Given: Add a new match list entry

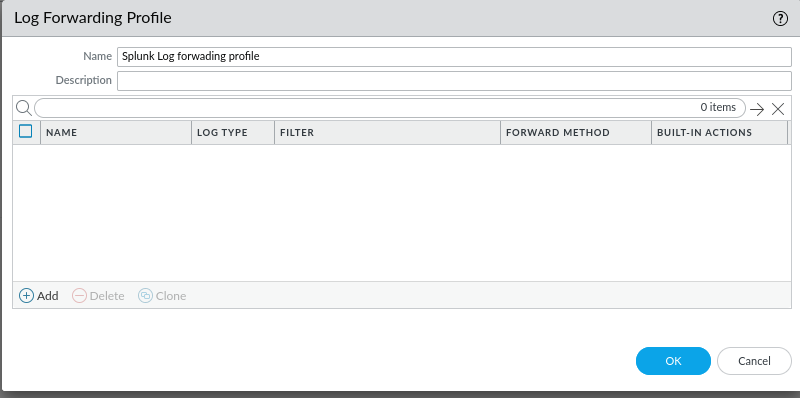Looking at the screenshot, I should 39,295.
